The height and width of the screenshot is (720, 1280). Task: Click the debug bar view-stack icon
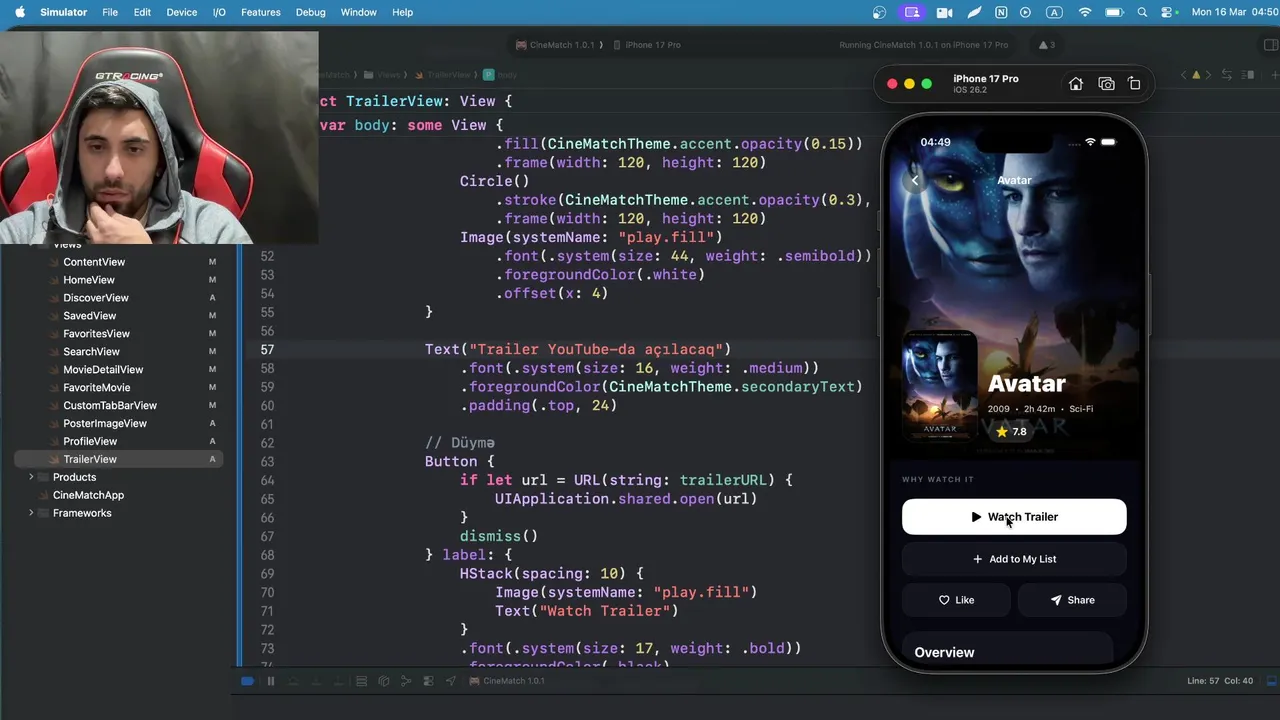coord(361,681)
